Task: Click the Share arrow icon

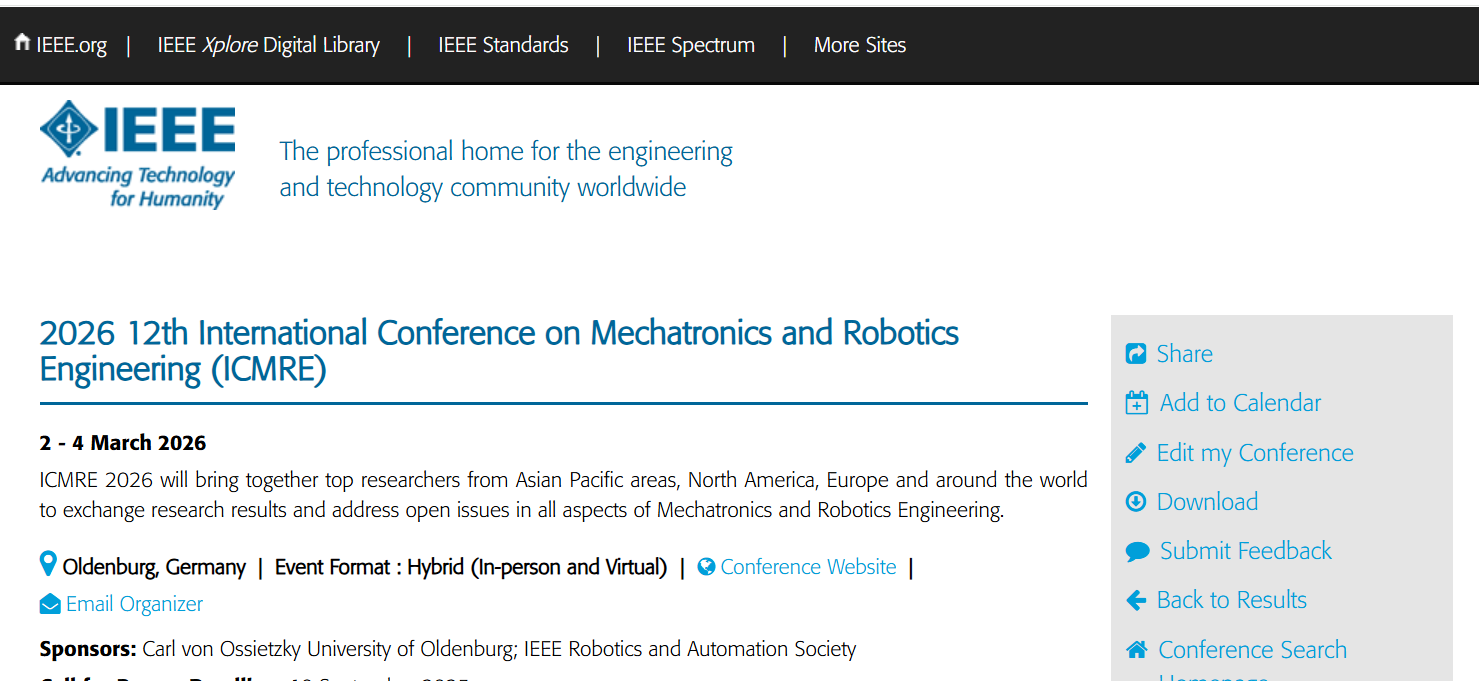Action: 1136,354
